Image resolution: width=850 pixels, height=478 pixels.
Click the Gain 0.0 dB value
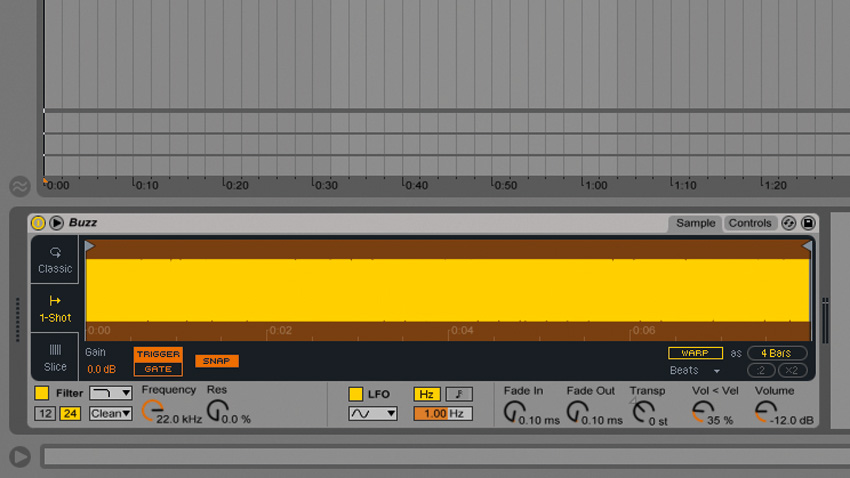101,369
